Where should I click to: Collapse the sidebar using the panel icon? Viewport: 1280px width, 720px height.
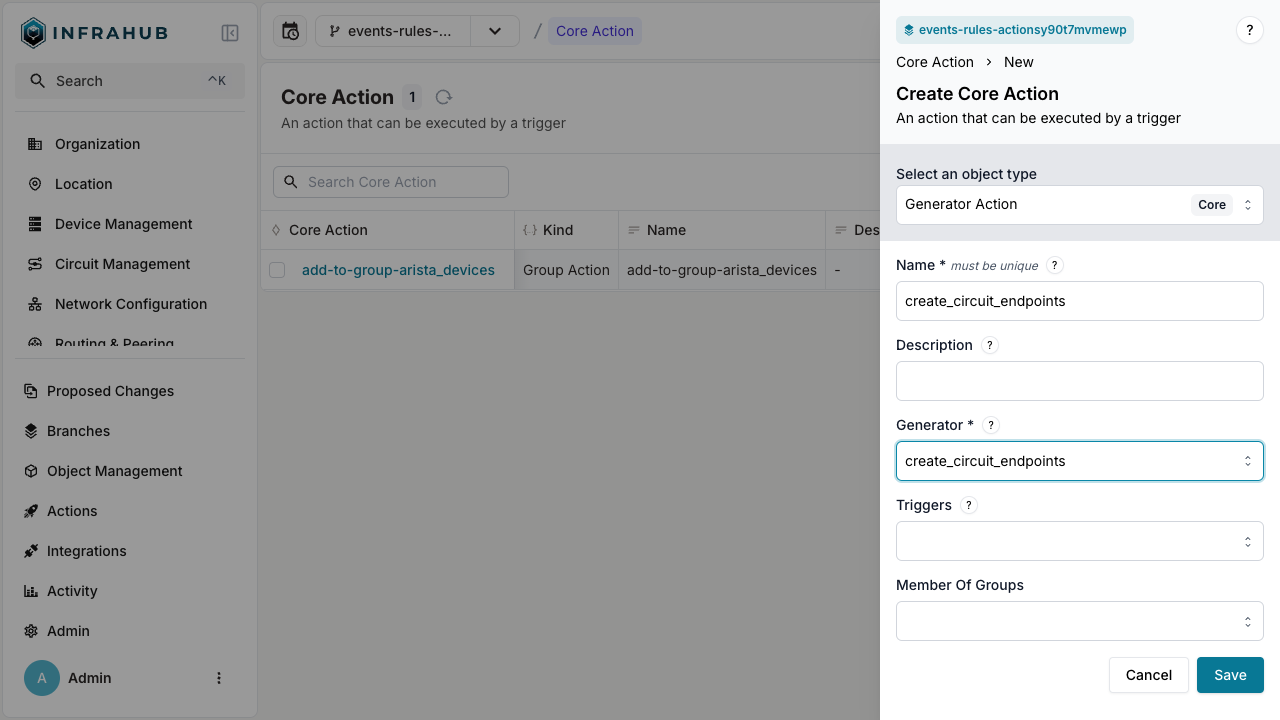point(230,33)
